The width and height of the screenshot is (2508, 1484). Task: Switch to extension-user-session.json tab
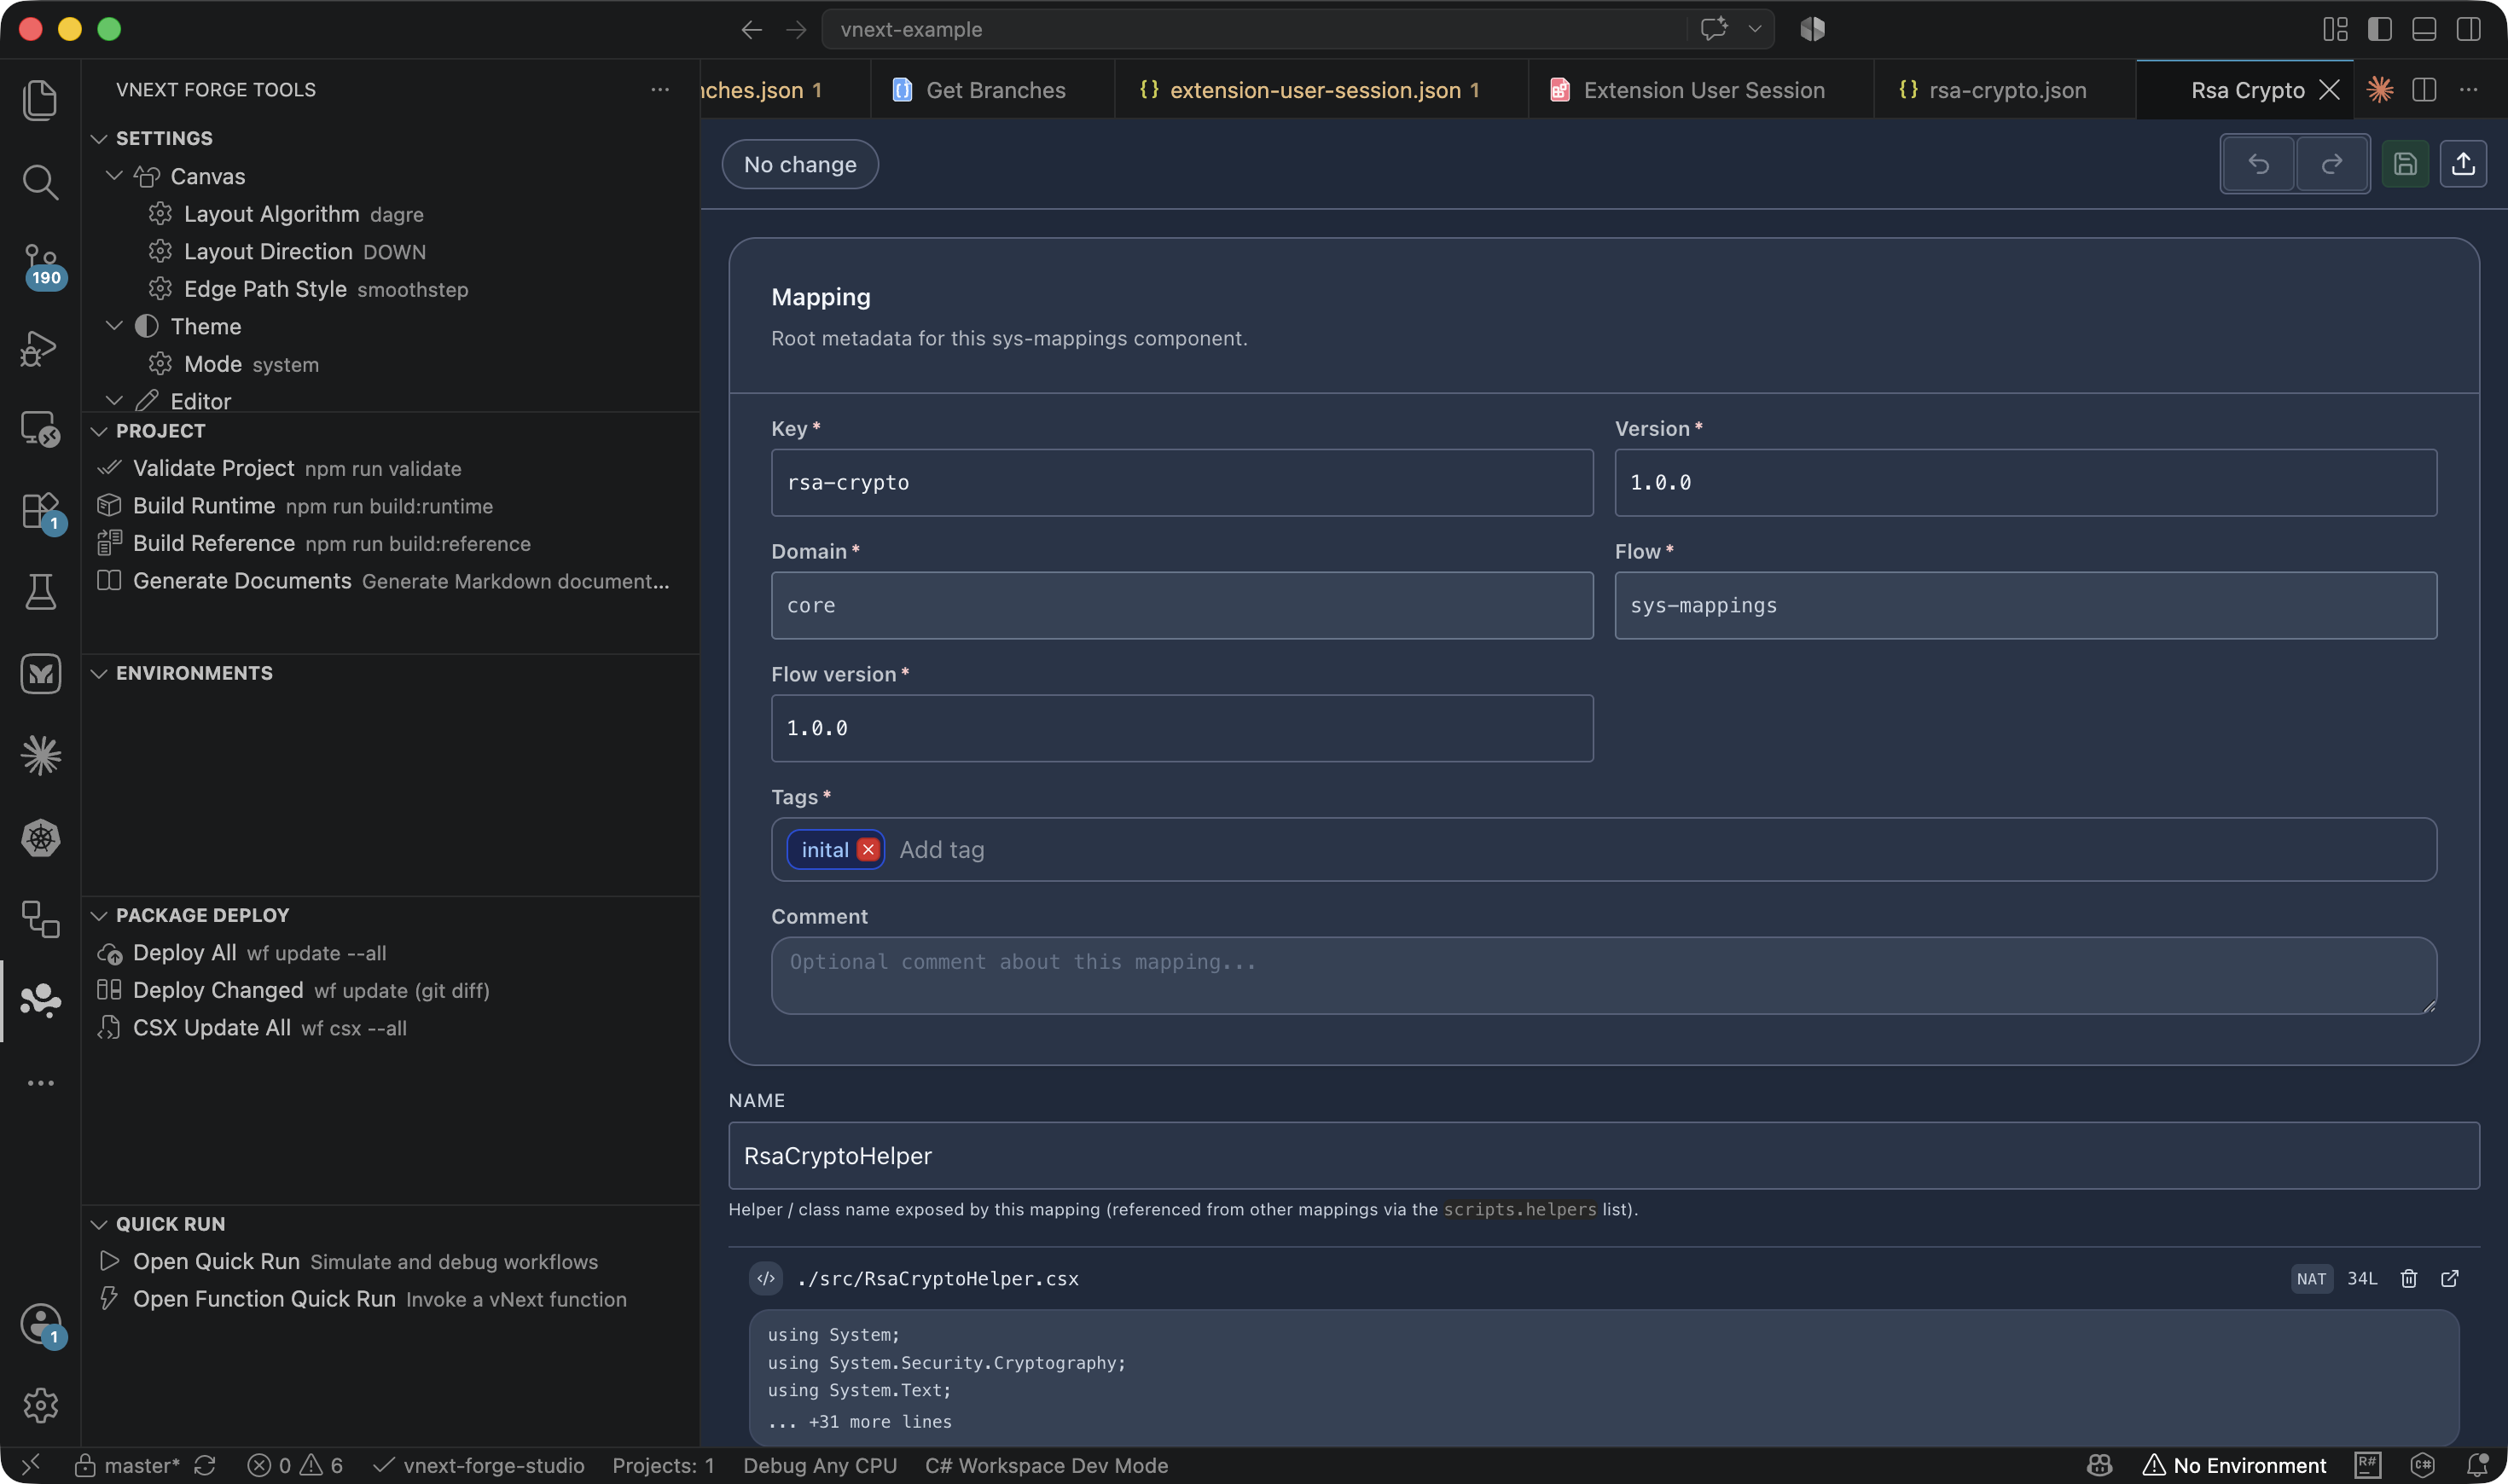(1321, 90)
